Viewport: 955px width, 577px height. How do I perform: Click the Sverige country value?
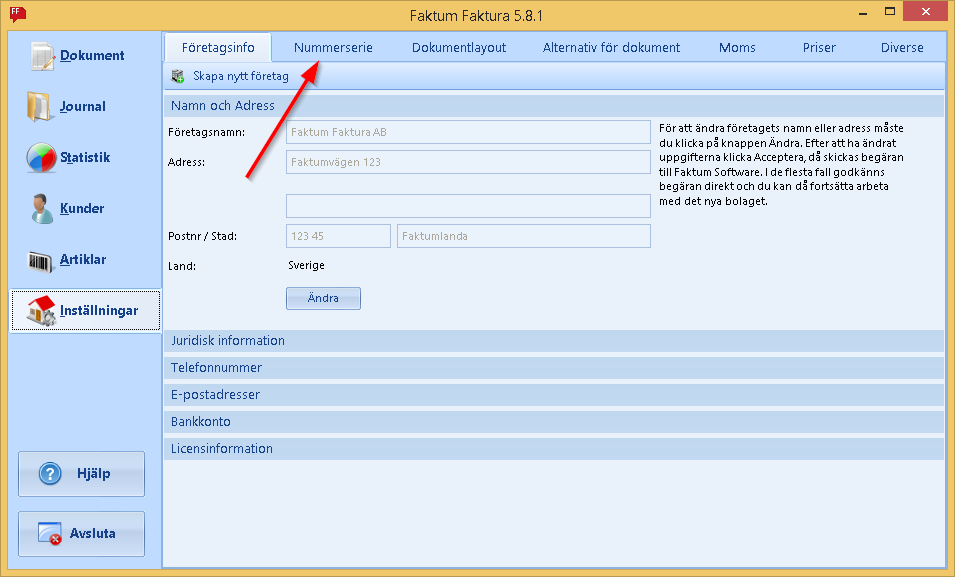[306, 266]
